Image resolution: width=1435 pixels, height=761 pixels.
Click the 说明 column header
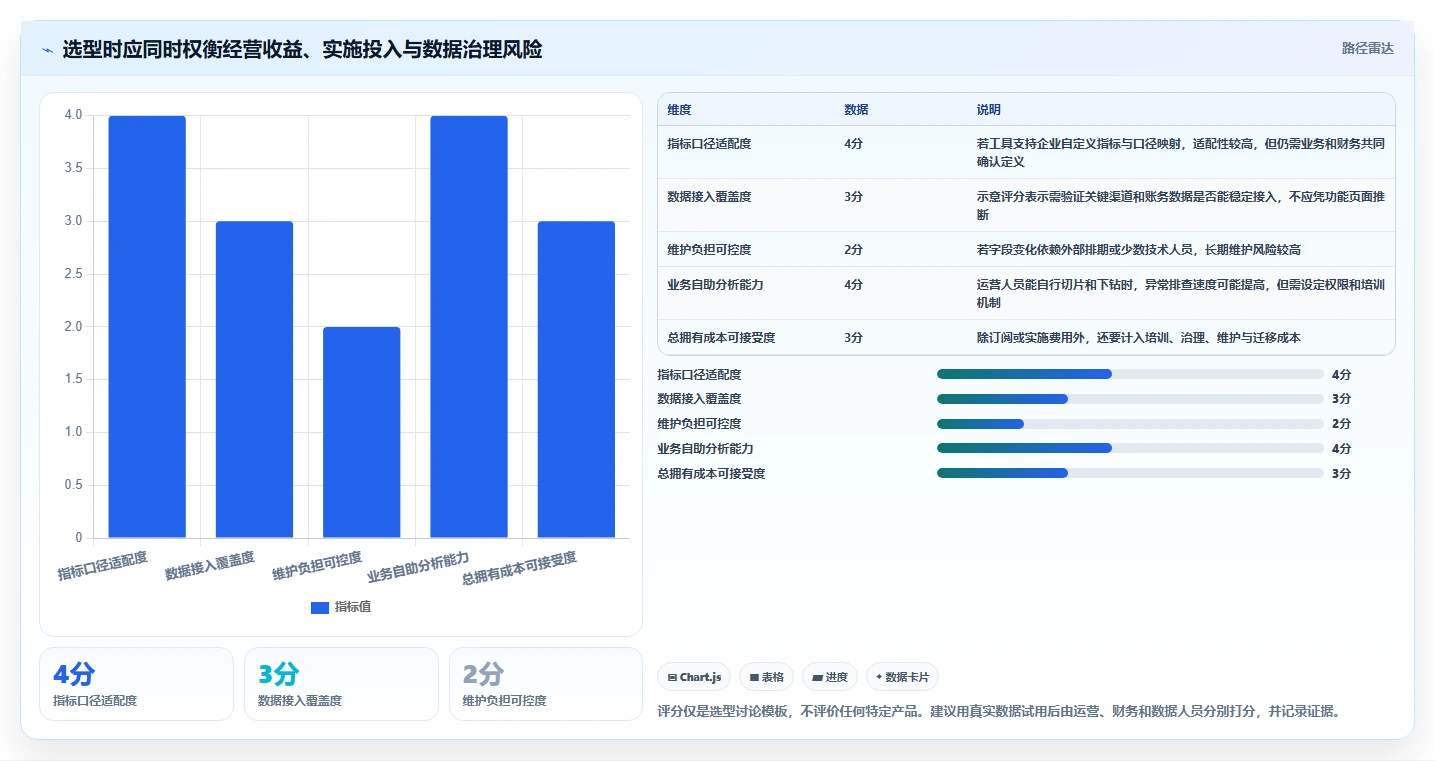click(x=989, y=110)
